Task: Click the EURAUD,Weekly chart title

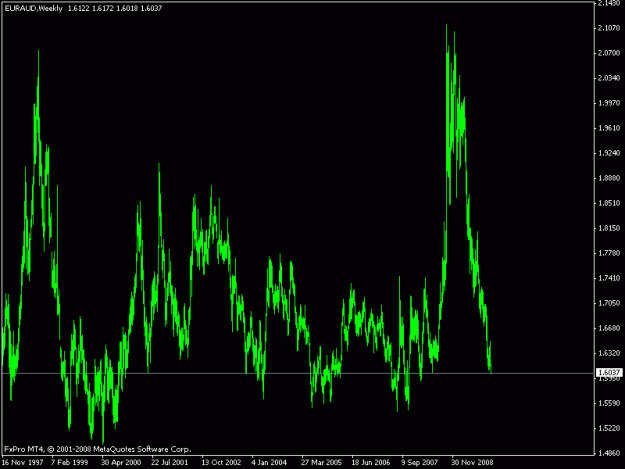Action: (x=33, y=8)
